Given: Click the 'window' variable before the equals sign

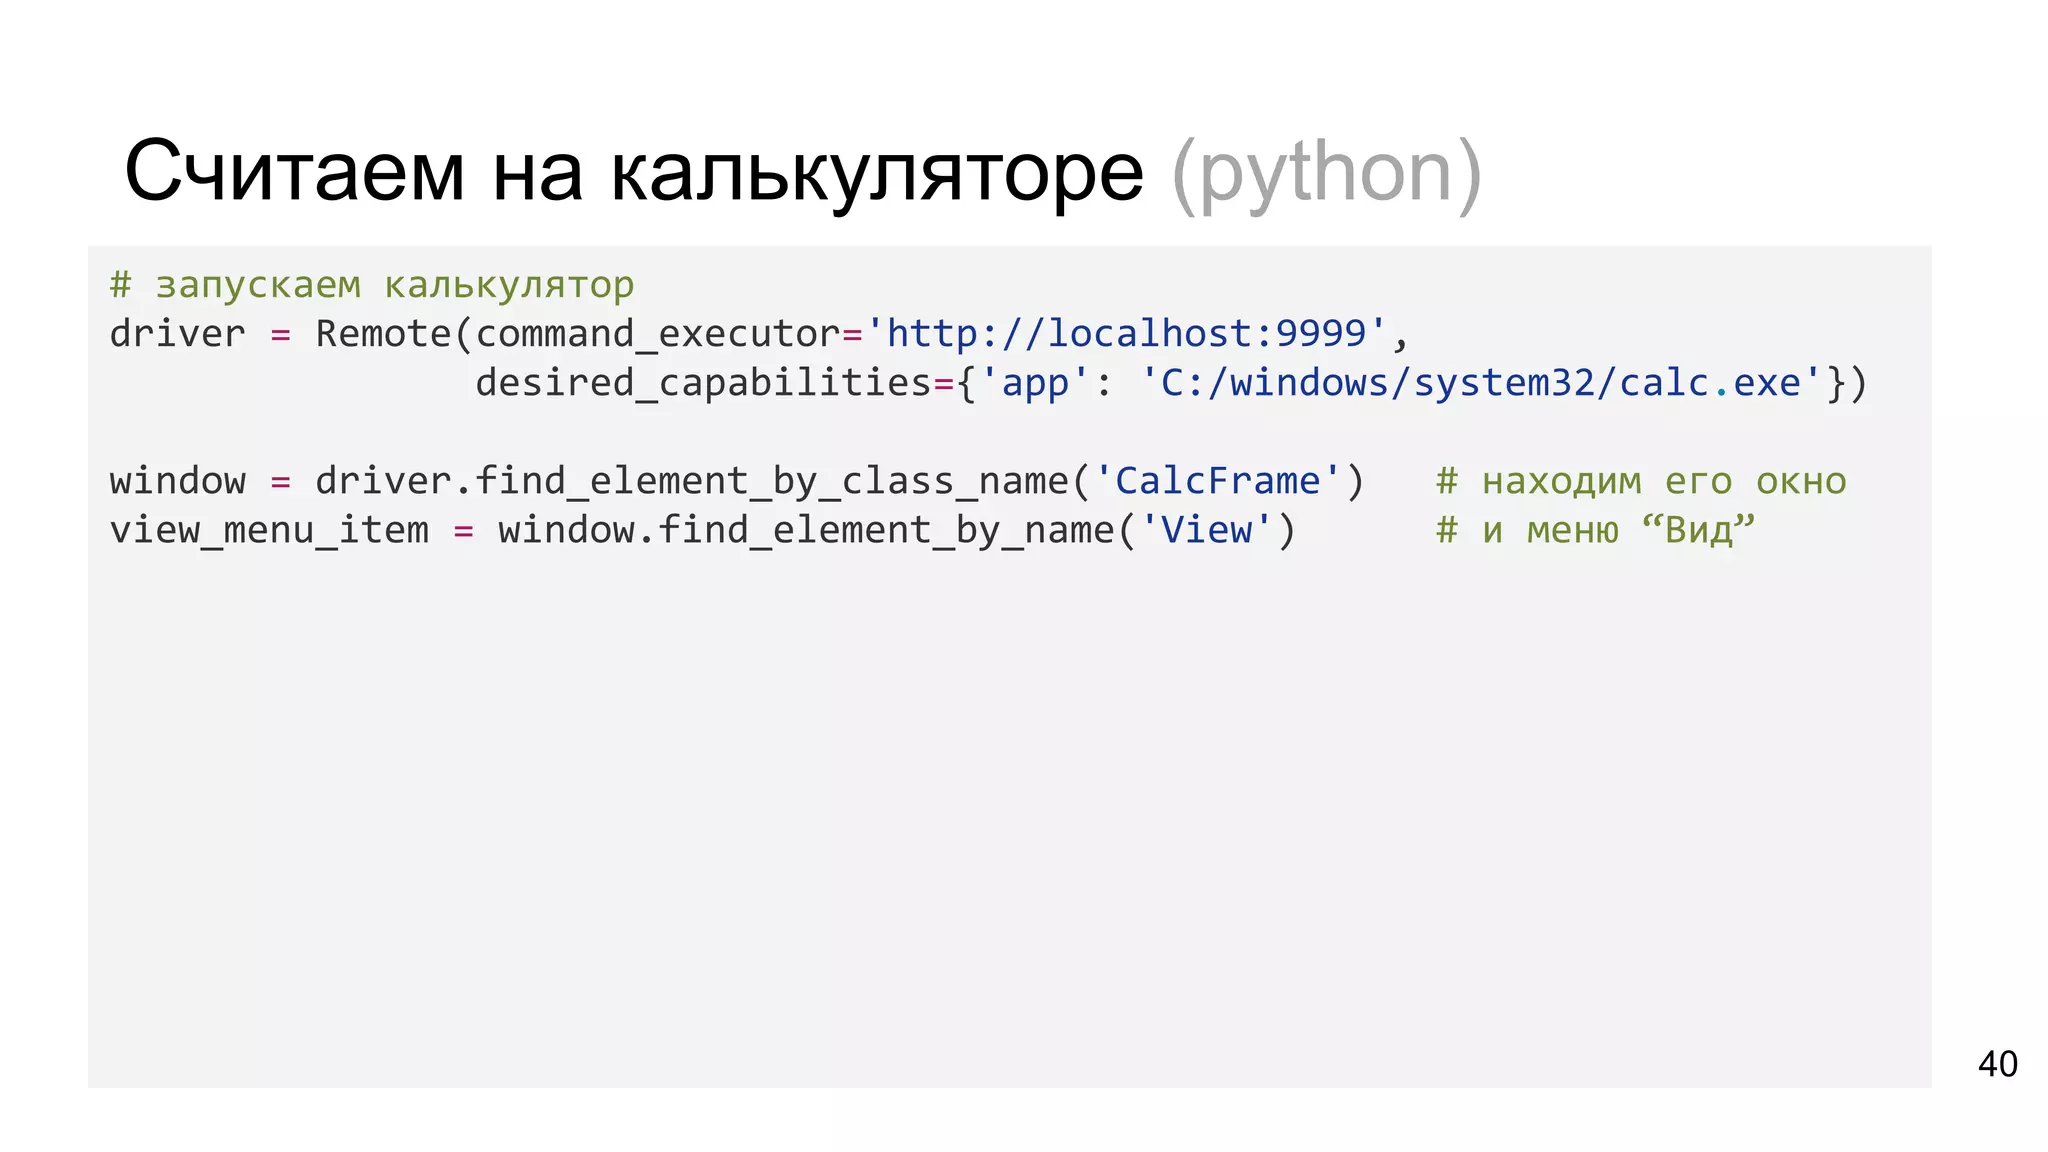Looking at the screenshot, I should tap(177, 481).
